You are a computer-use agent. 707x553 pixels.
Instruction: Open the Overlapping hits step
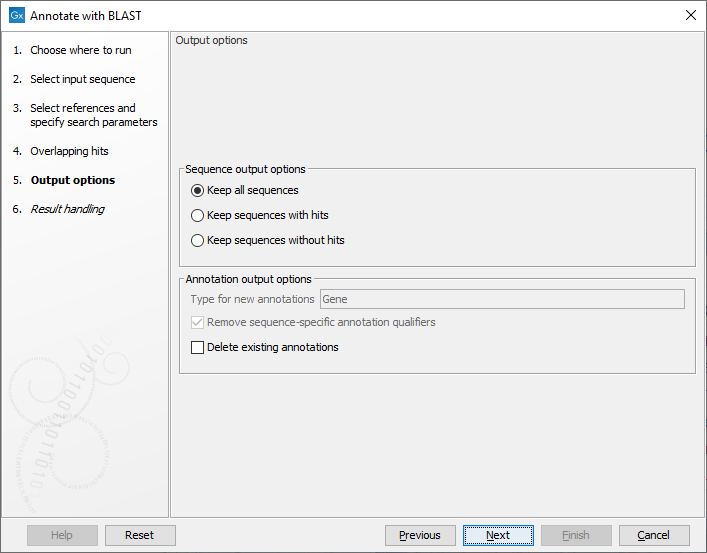(69, 151)
